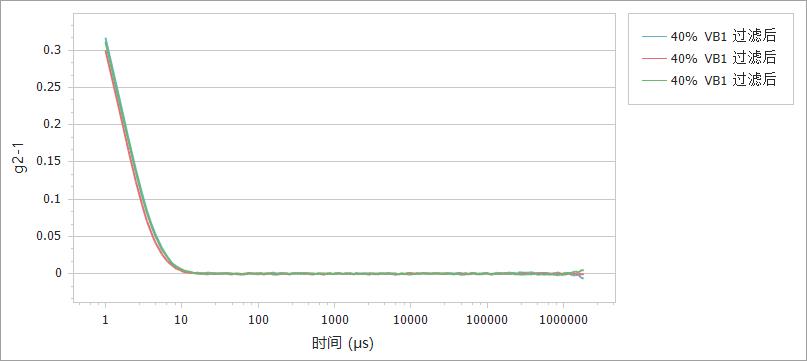Click the x-axis tick label 1000000

tap(563, 320)
